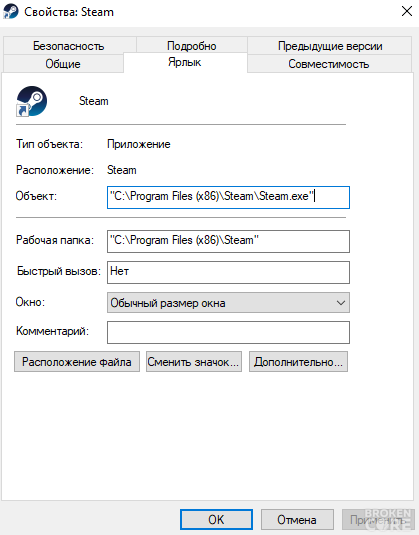This screenshot has height=535, width=419.
Task: Open the Предыдущие версии tab
Action: [330, 46]
